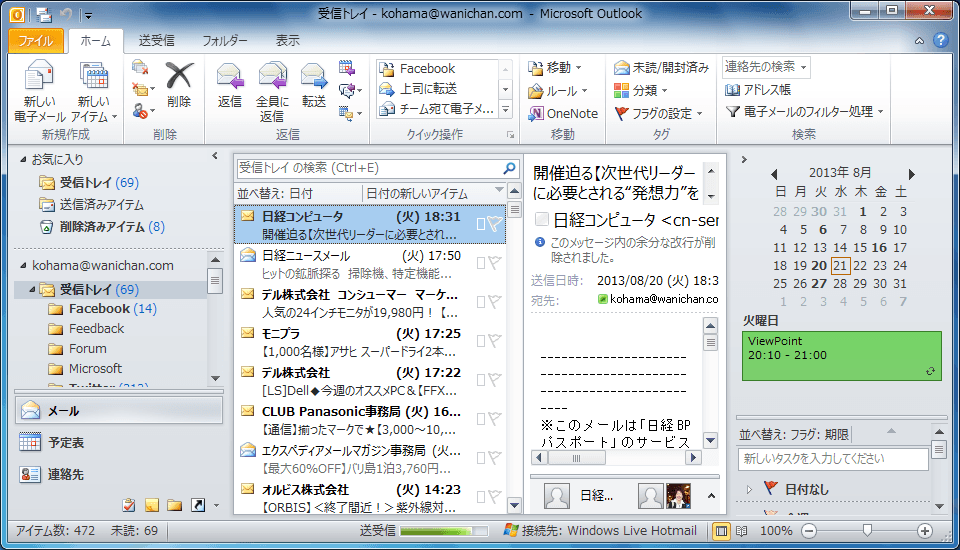Switch to the Folder (フォルダー) tab

point(225,40)
